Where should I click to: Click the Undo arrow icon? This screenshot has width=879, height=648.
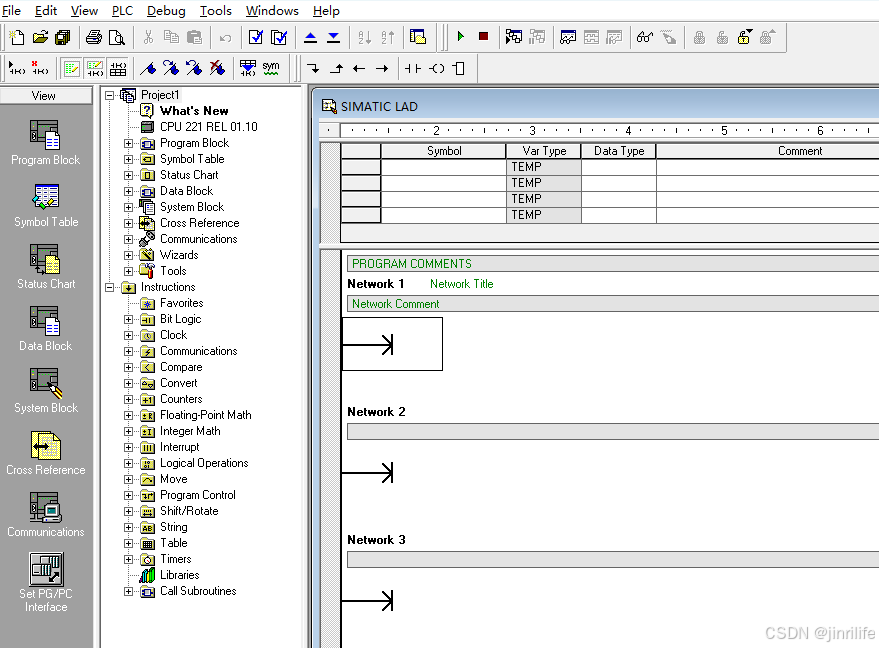coord(225,38)
